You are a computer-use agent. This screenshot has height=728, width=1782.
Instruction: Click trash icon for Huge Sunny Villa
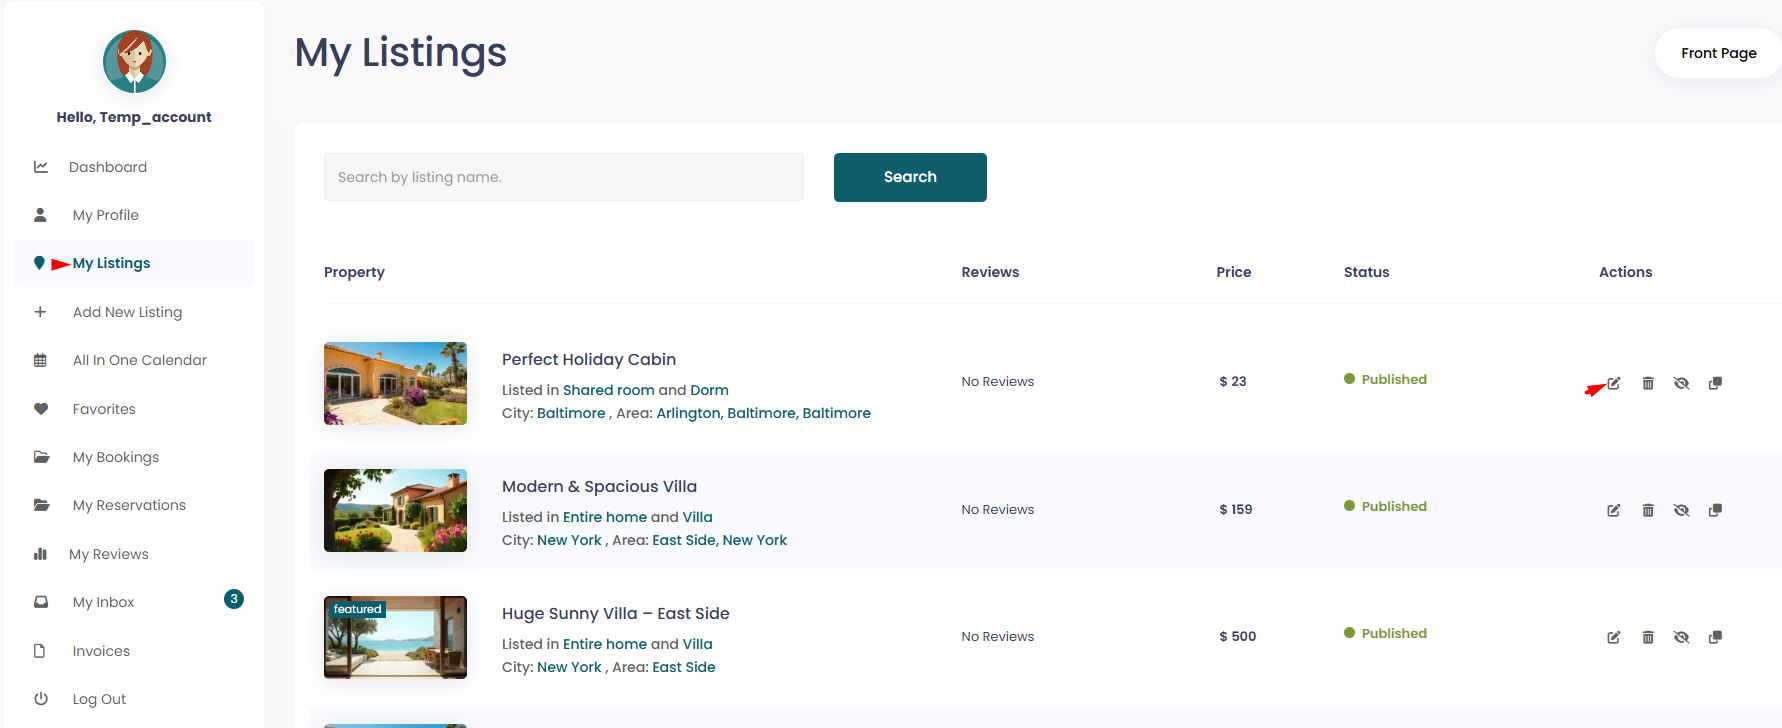pos(1648,637)
